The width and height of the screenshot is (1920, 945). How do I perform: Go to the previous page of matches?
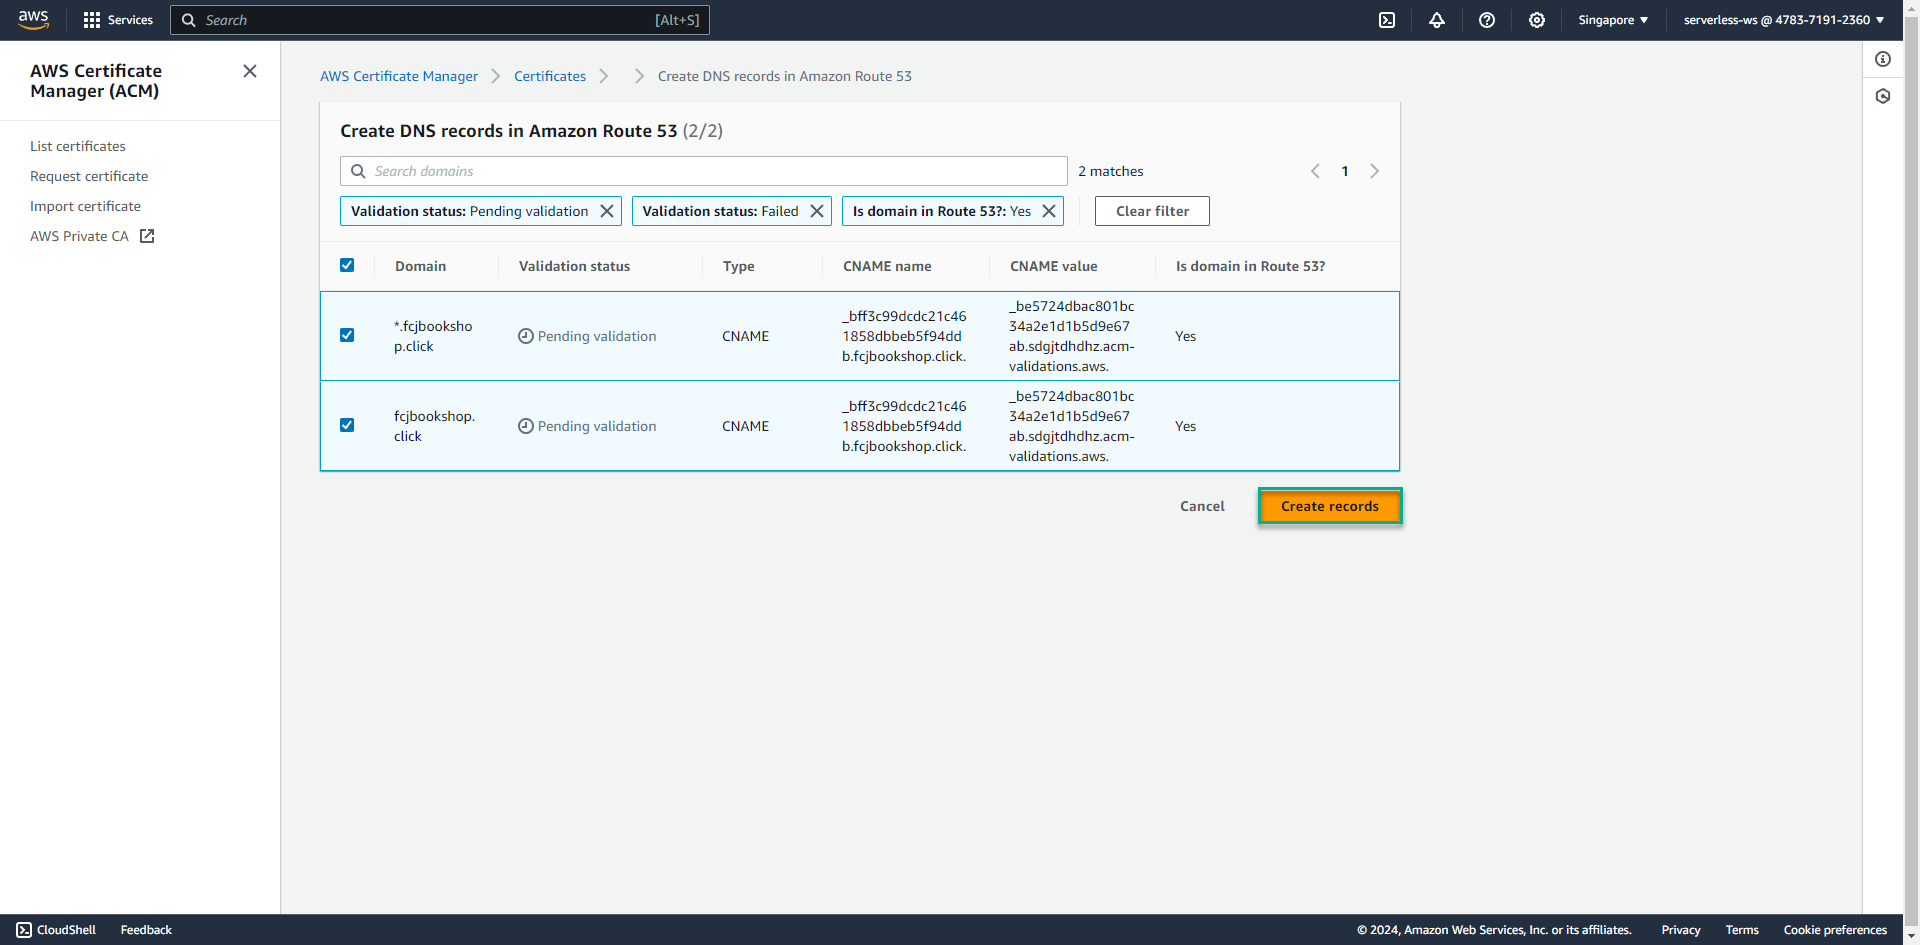(x=1315, y=171)
